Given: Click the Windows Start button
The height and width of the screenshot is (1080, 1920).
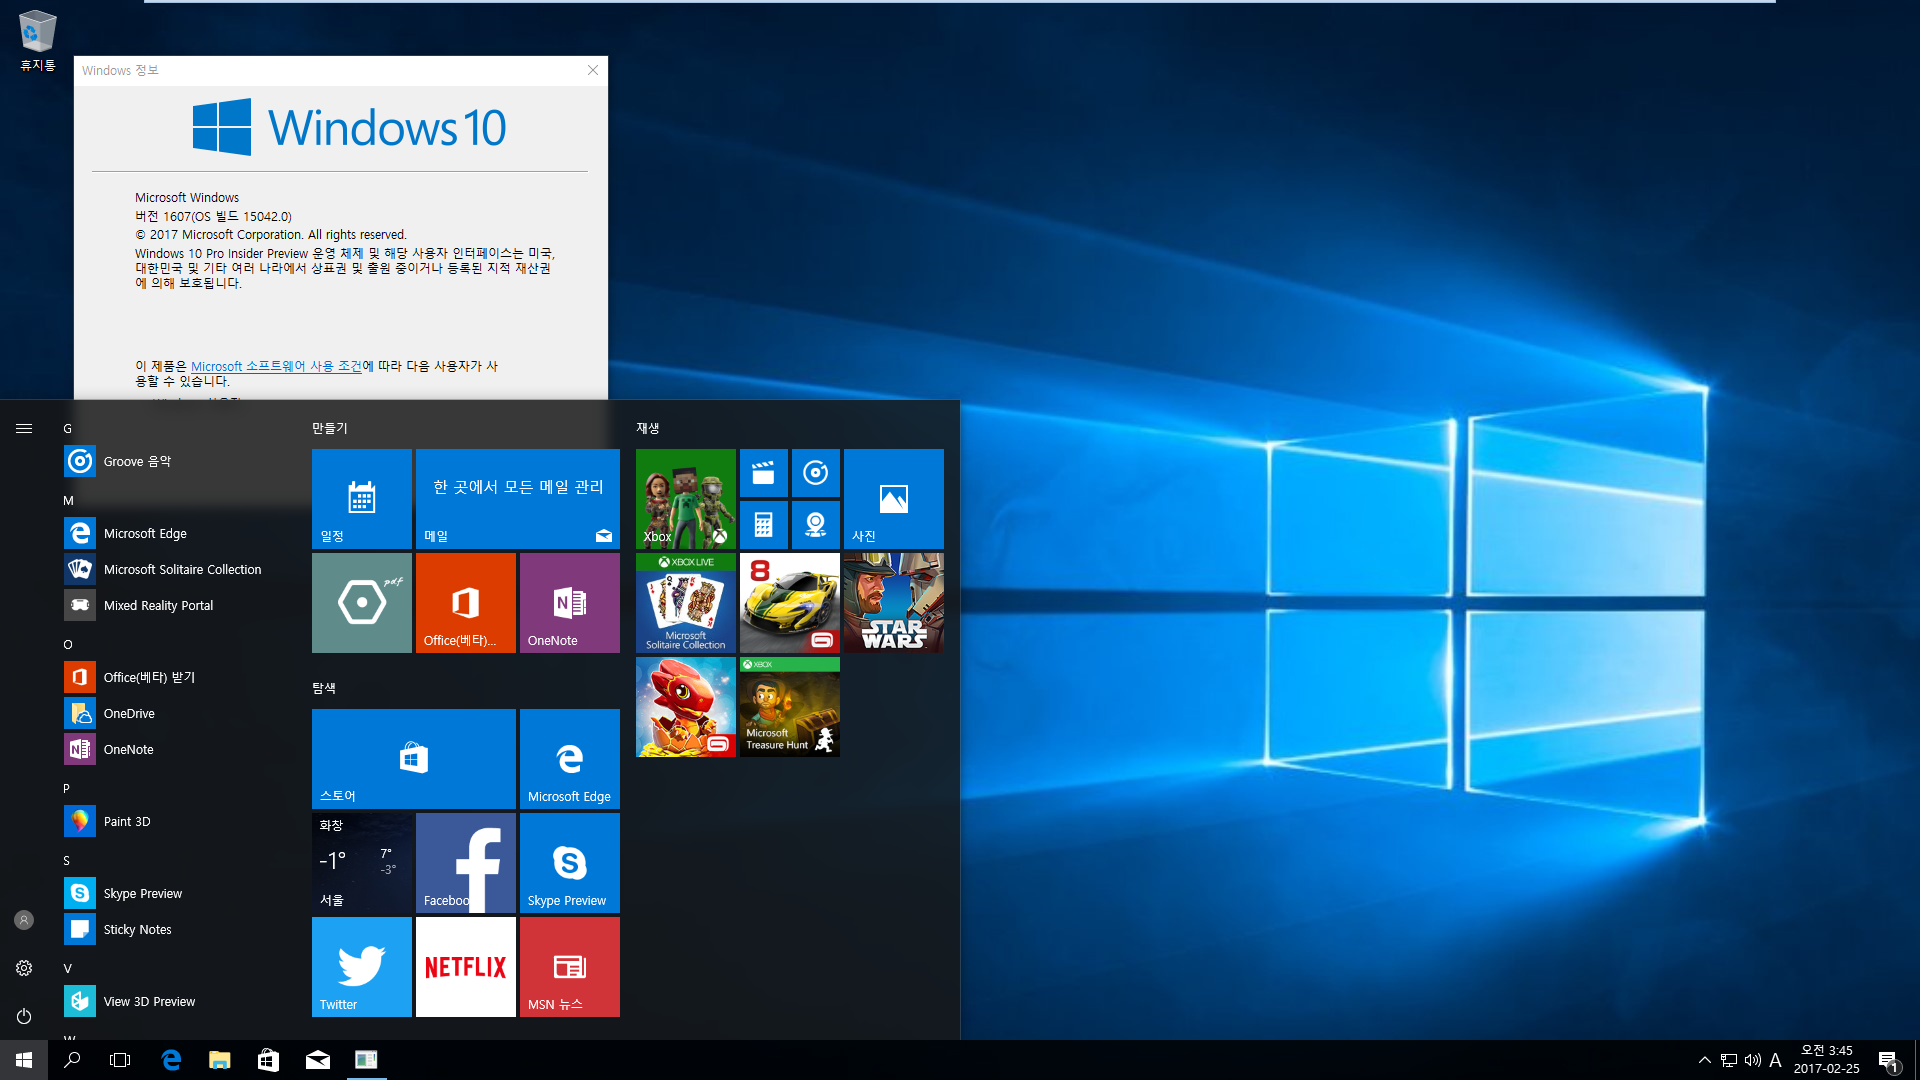Looking at the screenshot, I should (x=24, y=1060).
